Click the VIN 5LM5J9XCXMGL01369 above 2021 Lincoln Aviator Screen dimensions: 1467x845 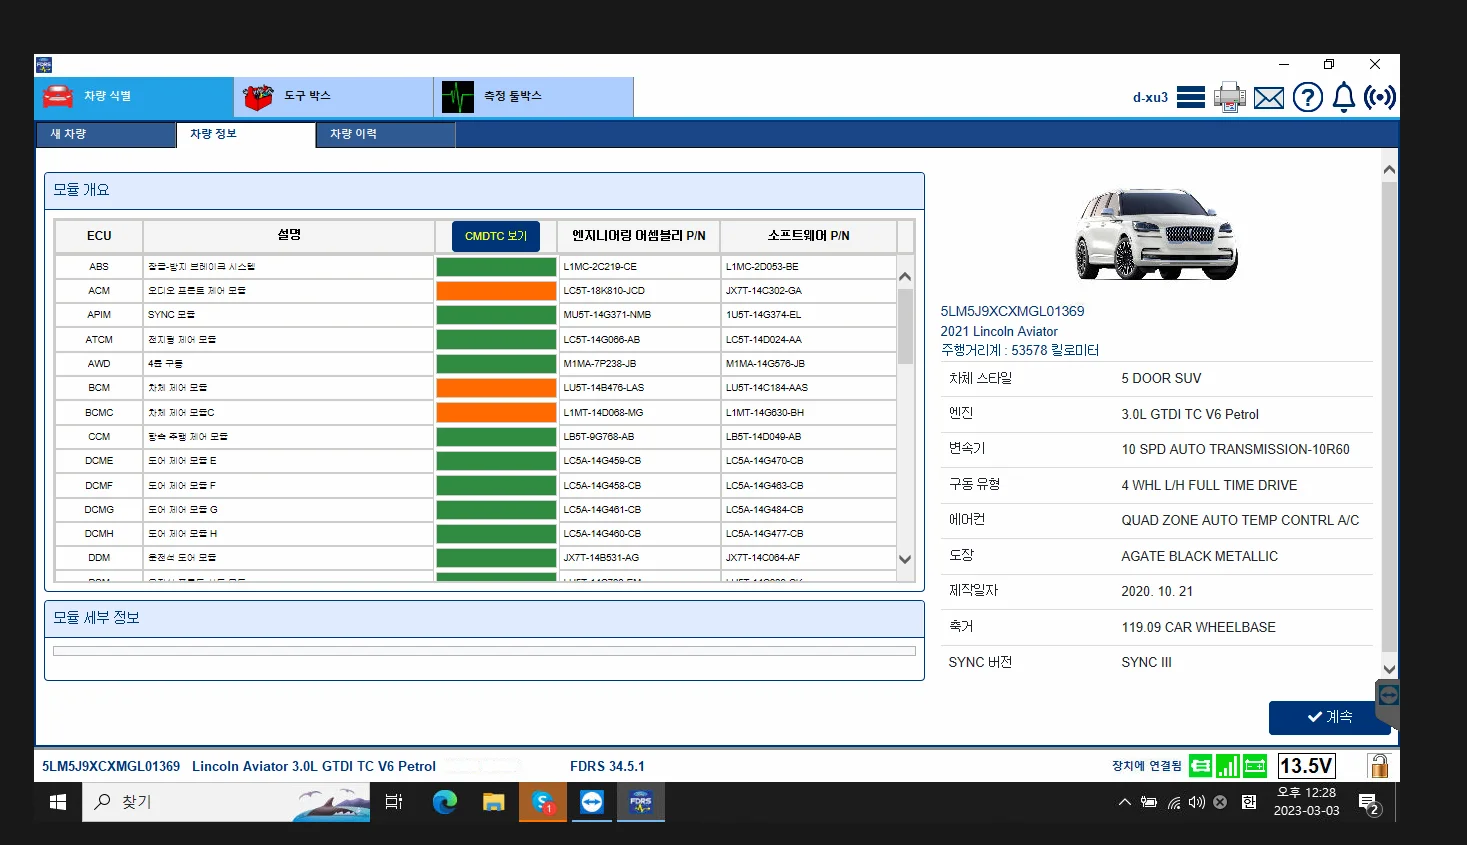pos(1012,312)
